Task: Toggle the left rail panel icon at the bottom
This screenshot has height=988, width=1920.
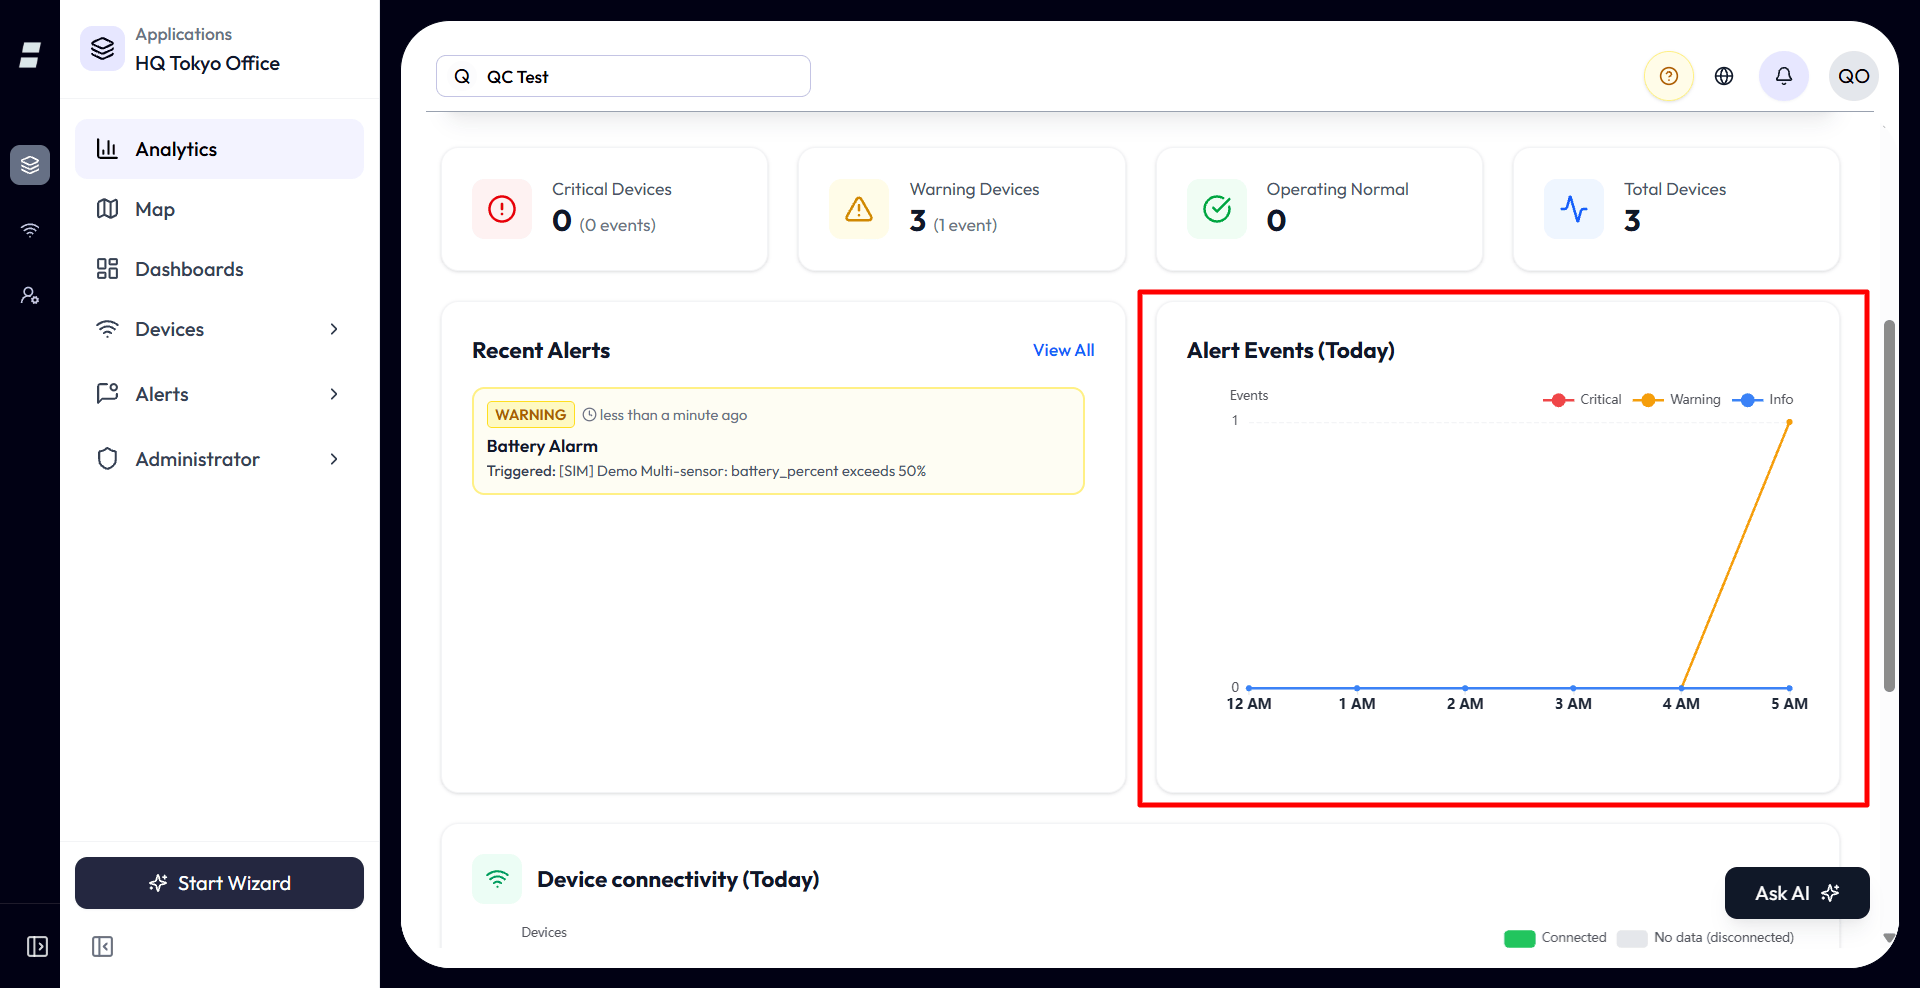Action: coord(37,946)
